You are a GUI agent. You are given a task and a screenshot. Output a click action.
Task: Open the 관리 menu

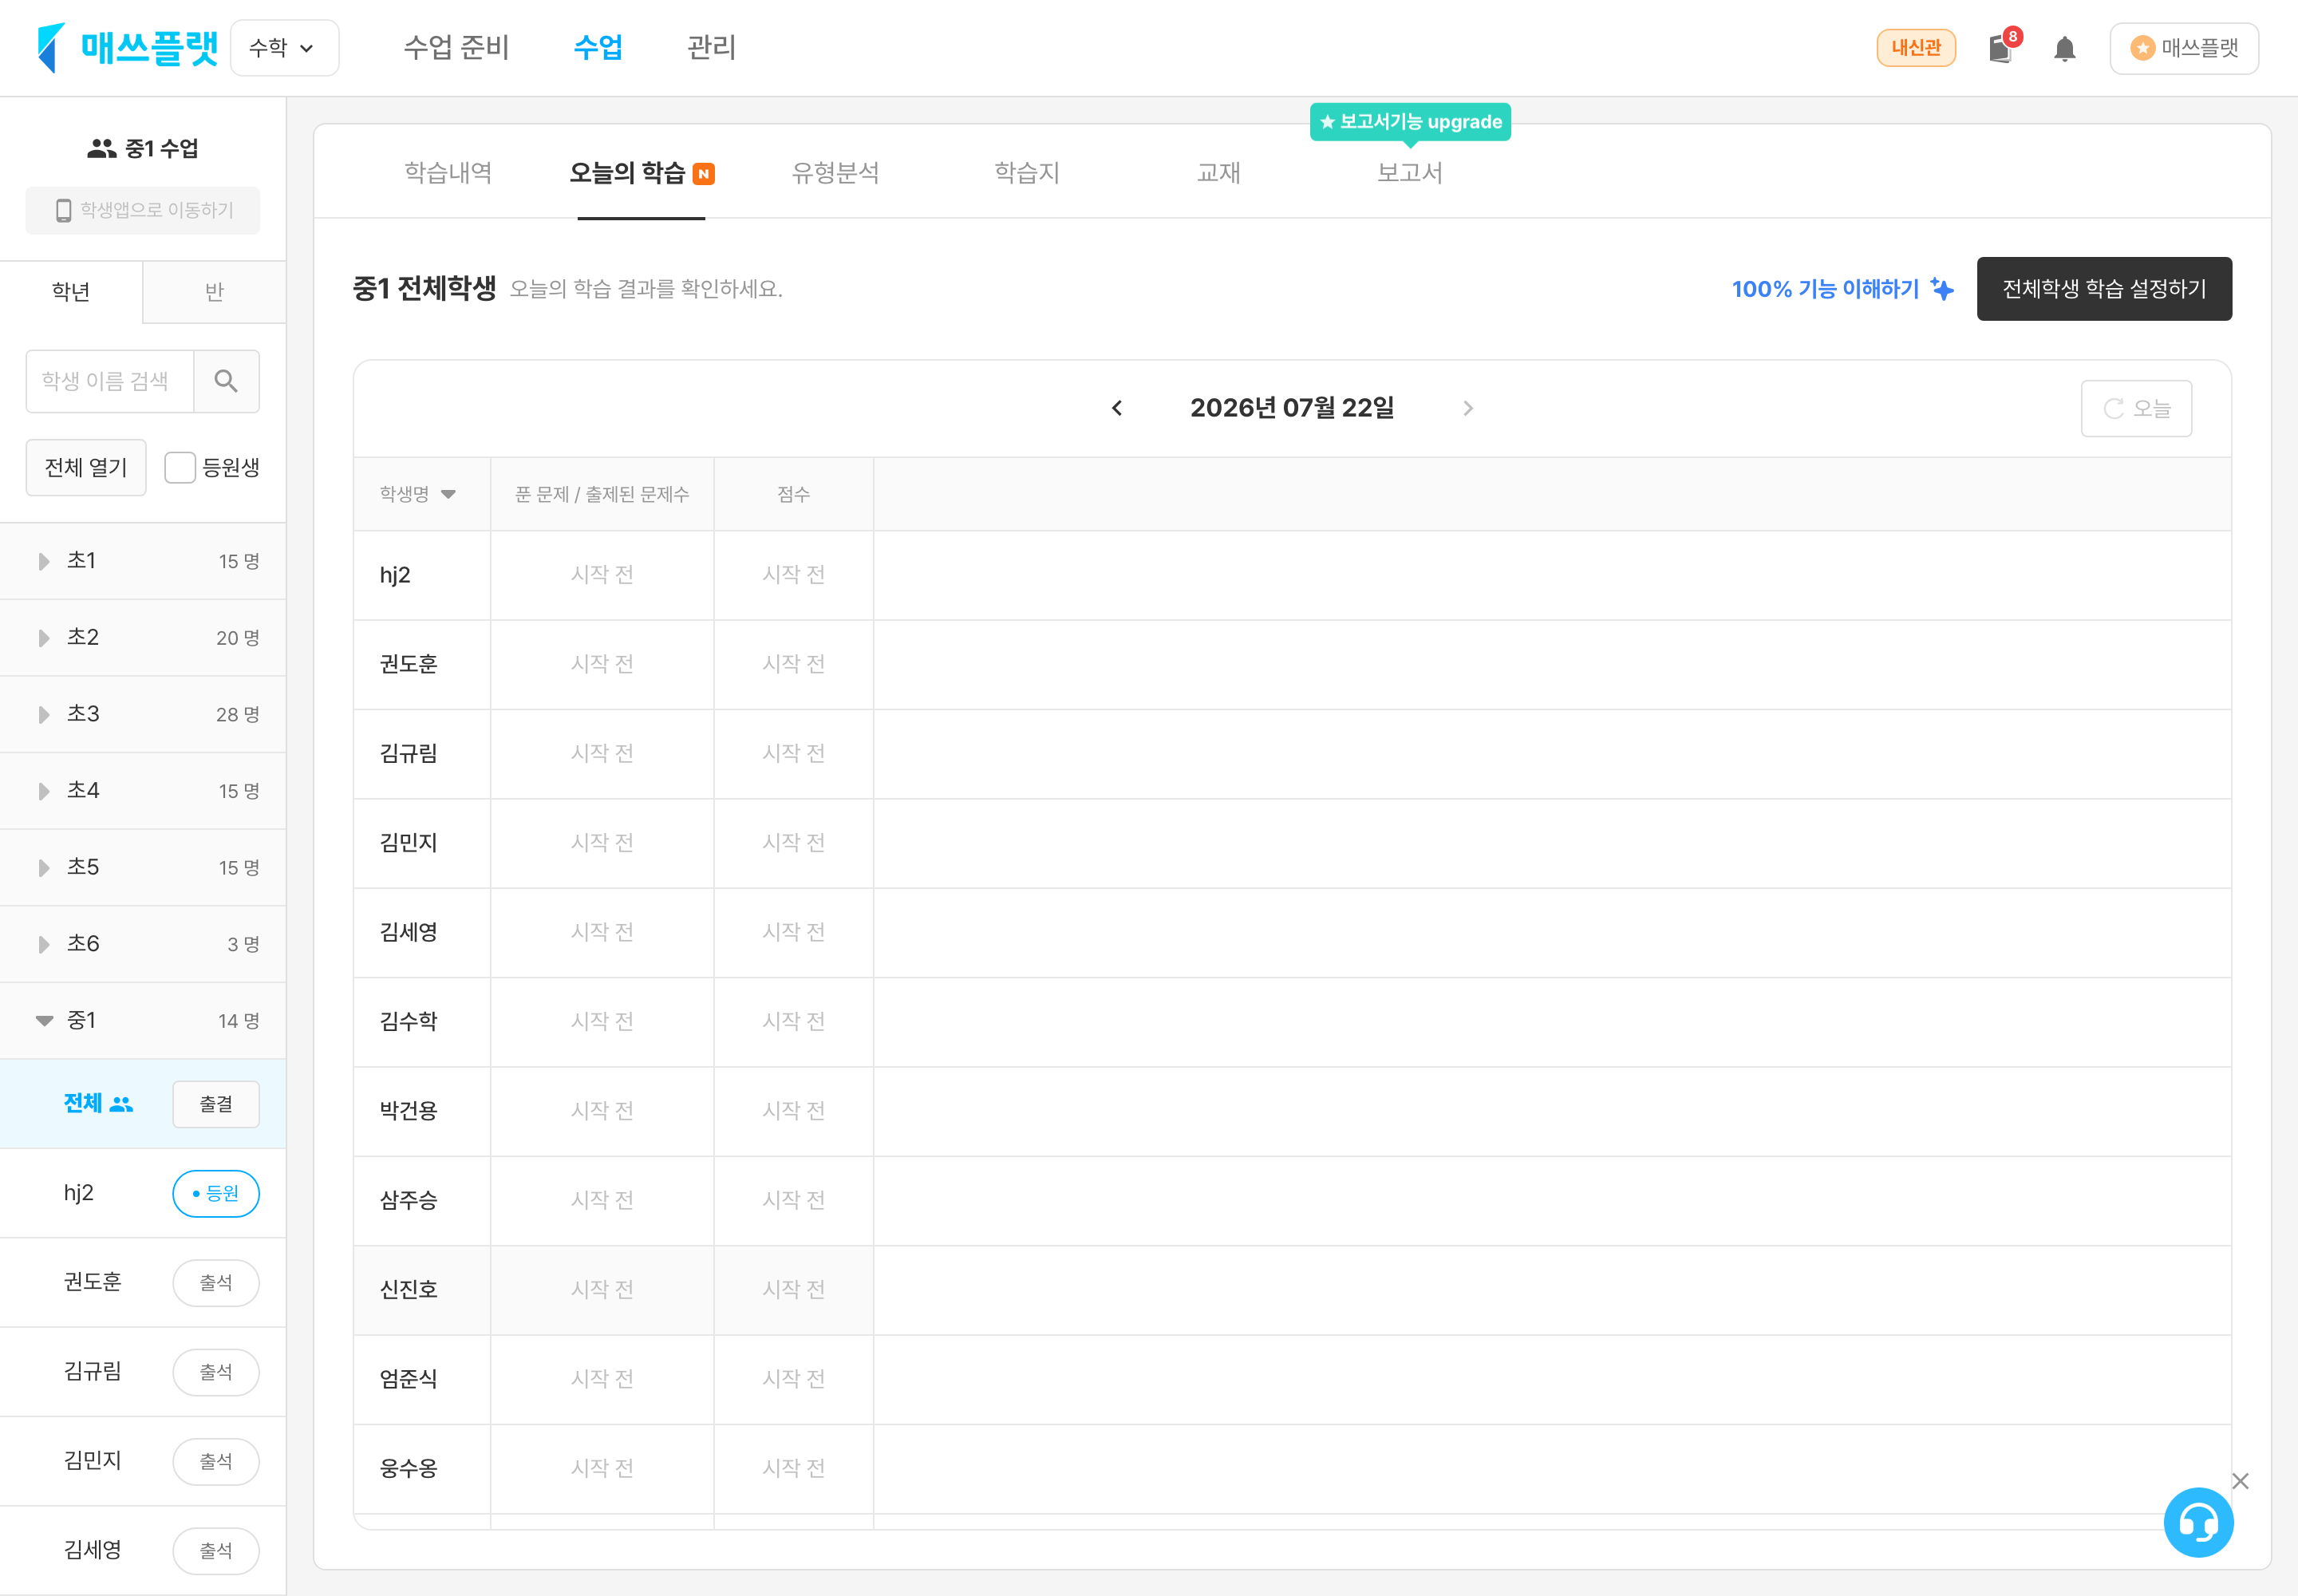(712, 47)
